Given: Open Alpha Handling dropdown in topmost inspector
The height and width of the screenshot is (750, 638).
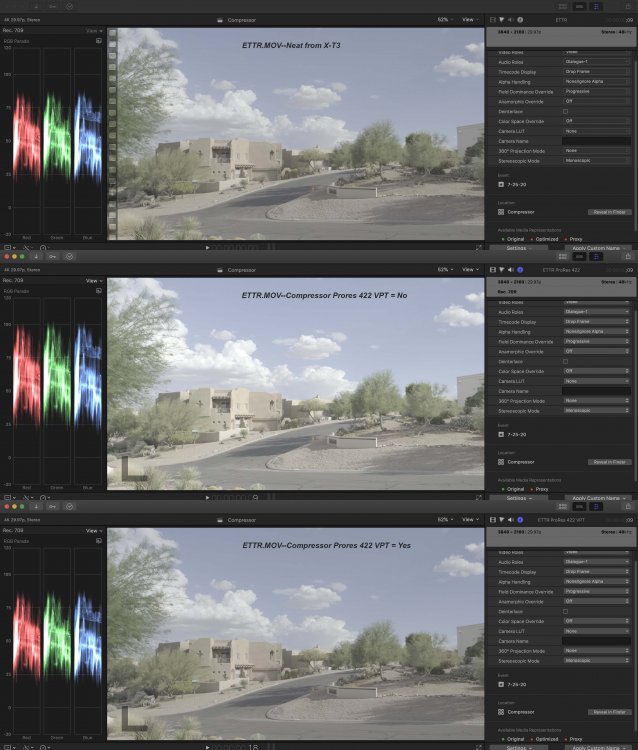Looking at the screenshot, I should pyautogui.click(x=597, y=81).
